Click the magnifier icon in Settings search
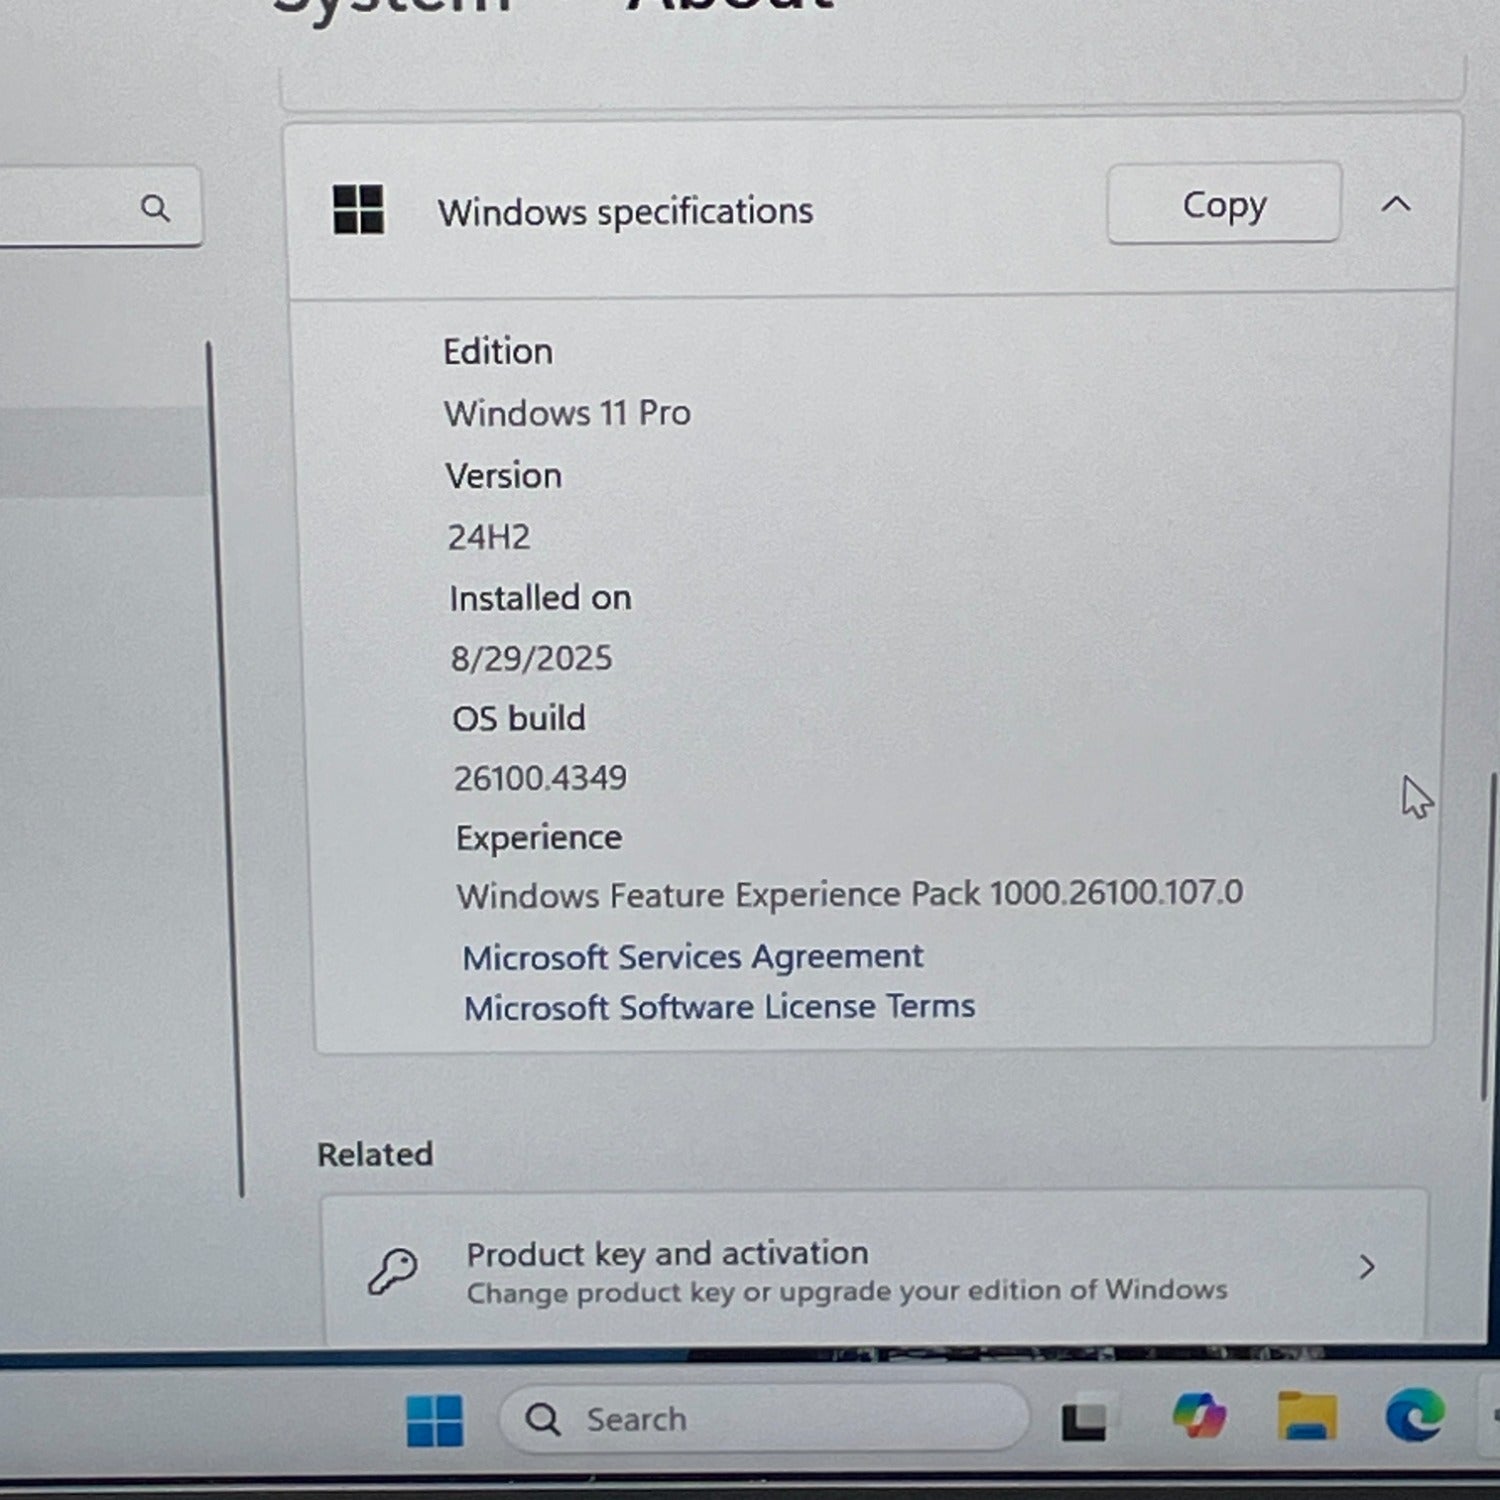This screenshot has width=1500, height=1500. (155, 208)
